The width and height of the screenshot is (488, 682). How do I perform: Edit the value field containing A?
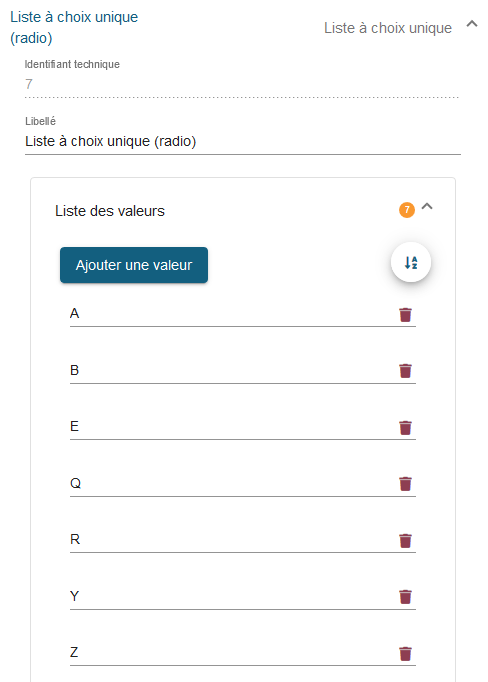(233, 314)
